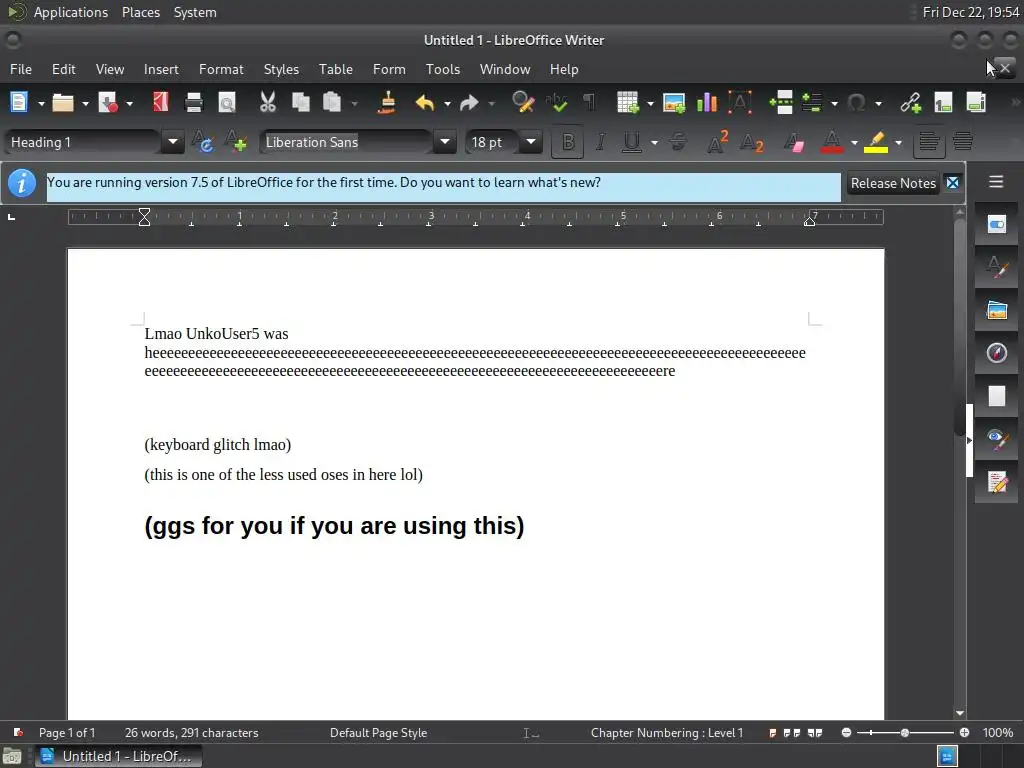Open sidebar settings hamburger menu
This screenshot has height=768, width=1024.
coord(996,182)
